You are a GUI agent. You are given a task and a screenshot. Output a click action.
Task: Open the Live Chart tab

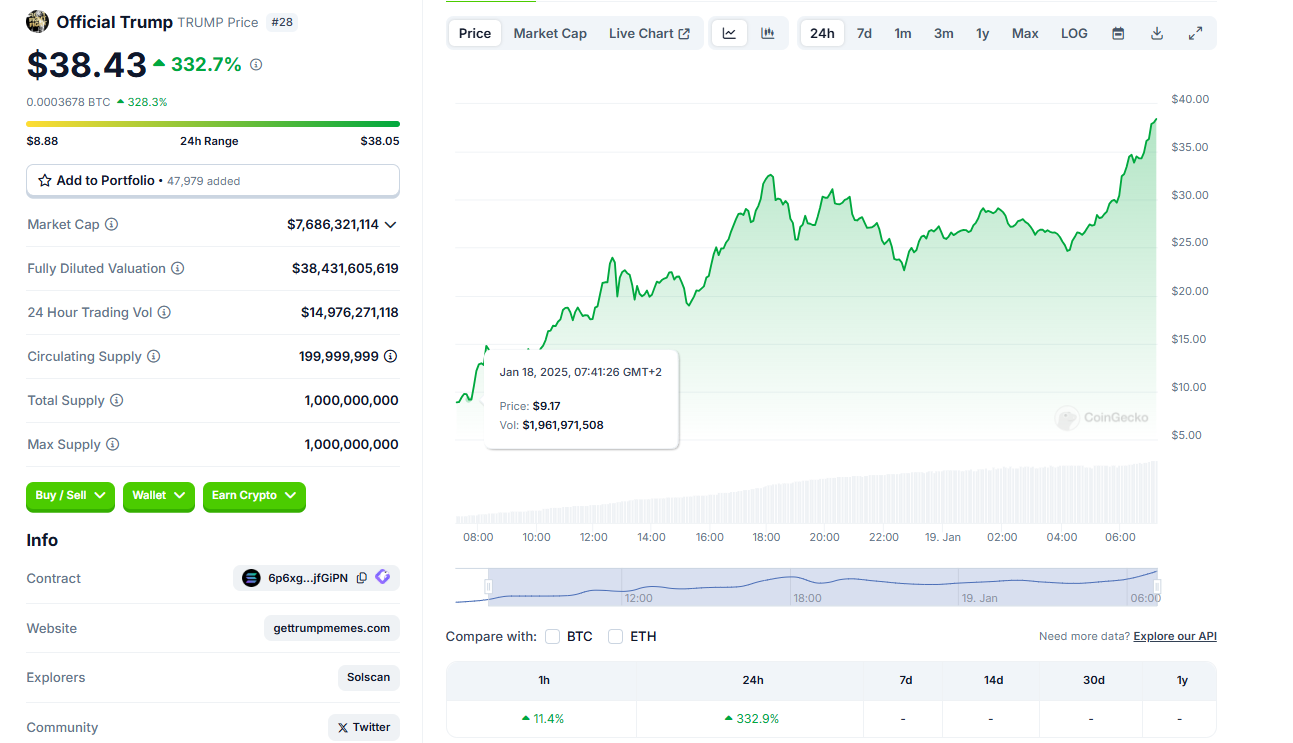[649, 33]
